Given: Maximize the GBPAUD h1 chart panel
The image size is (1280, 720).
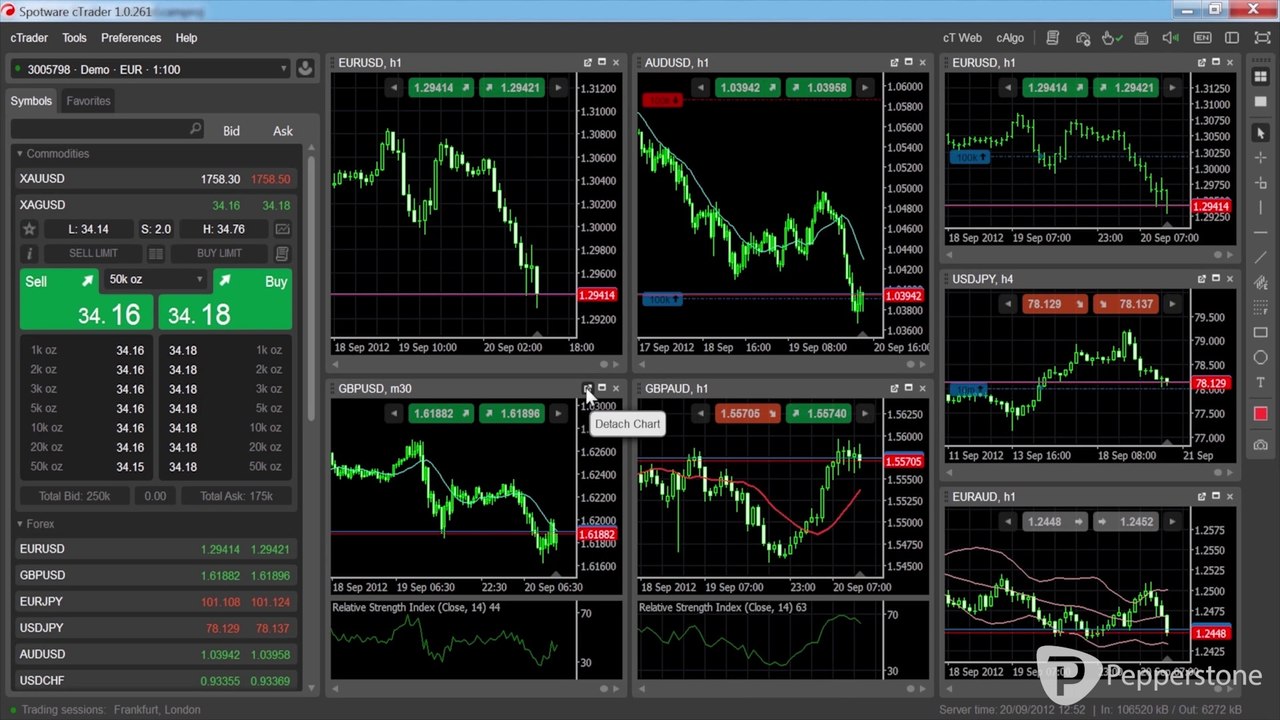Looking at the screenshot, I should coord(909,388).
